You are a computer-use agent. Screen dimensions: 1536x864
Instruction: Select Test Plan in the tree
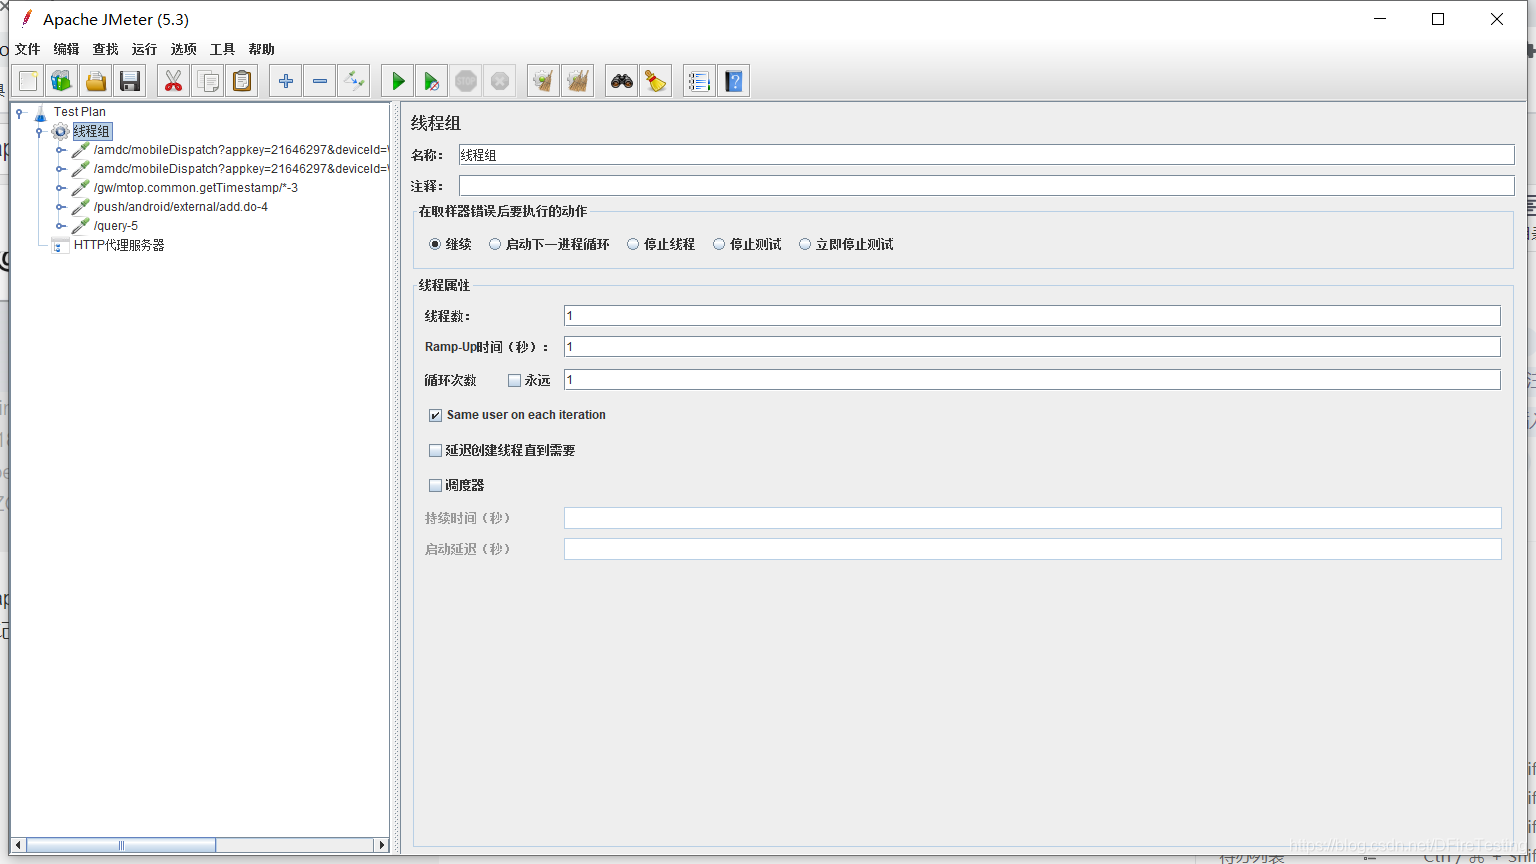[x=79, y=112]
